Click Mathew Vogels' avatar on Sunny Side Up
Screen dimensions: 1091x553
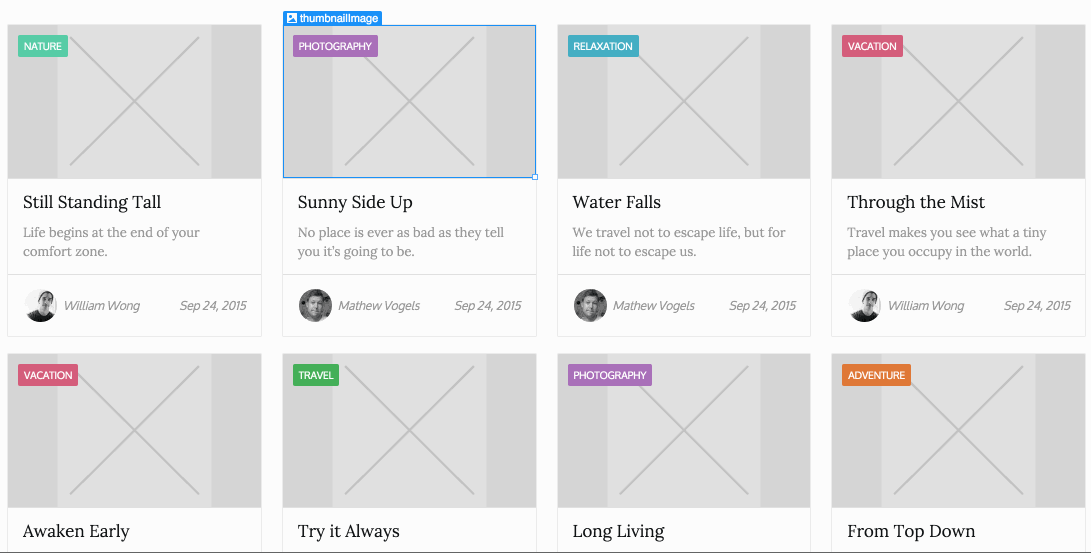315,305
